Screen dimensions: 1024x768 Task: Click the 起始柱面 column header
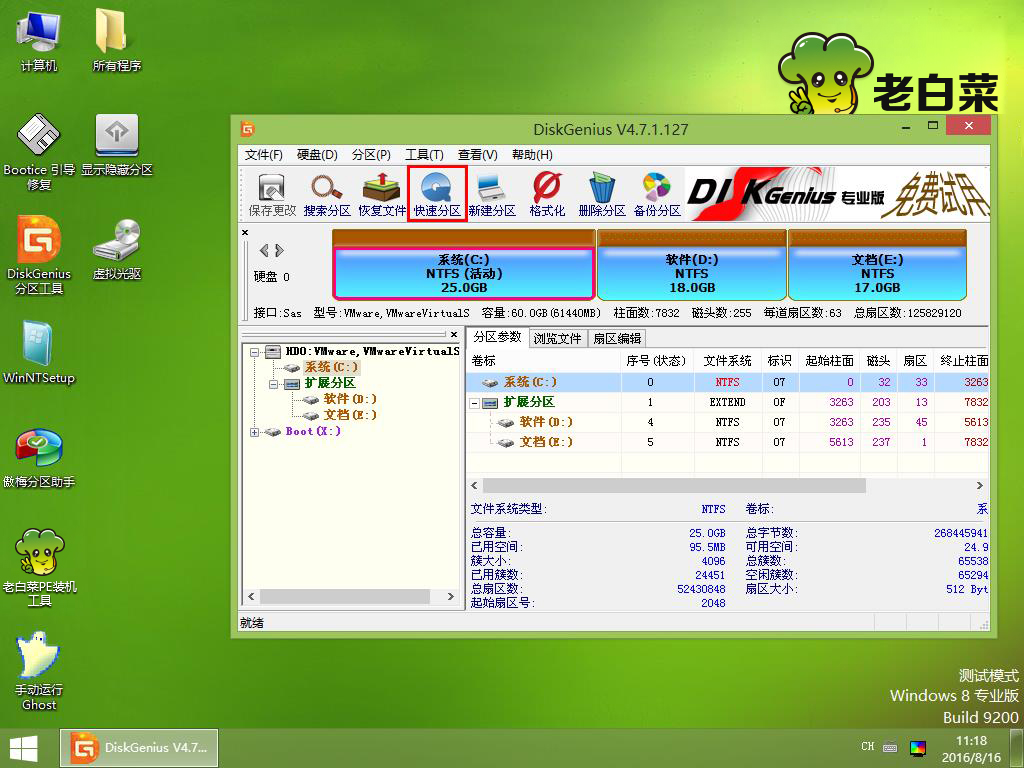tap(829, 360)
